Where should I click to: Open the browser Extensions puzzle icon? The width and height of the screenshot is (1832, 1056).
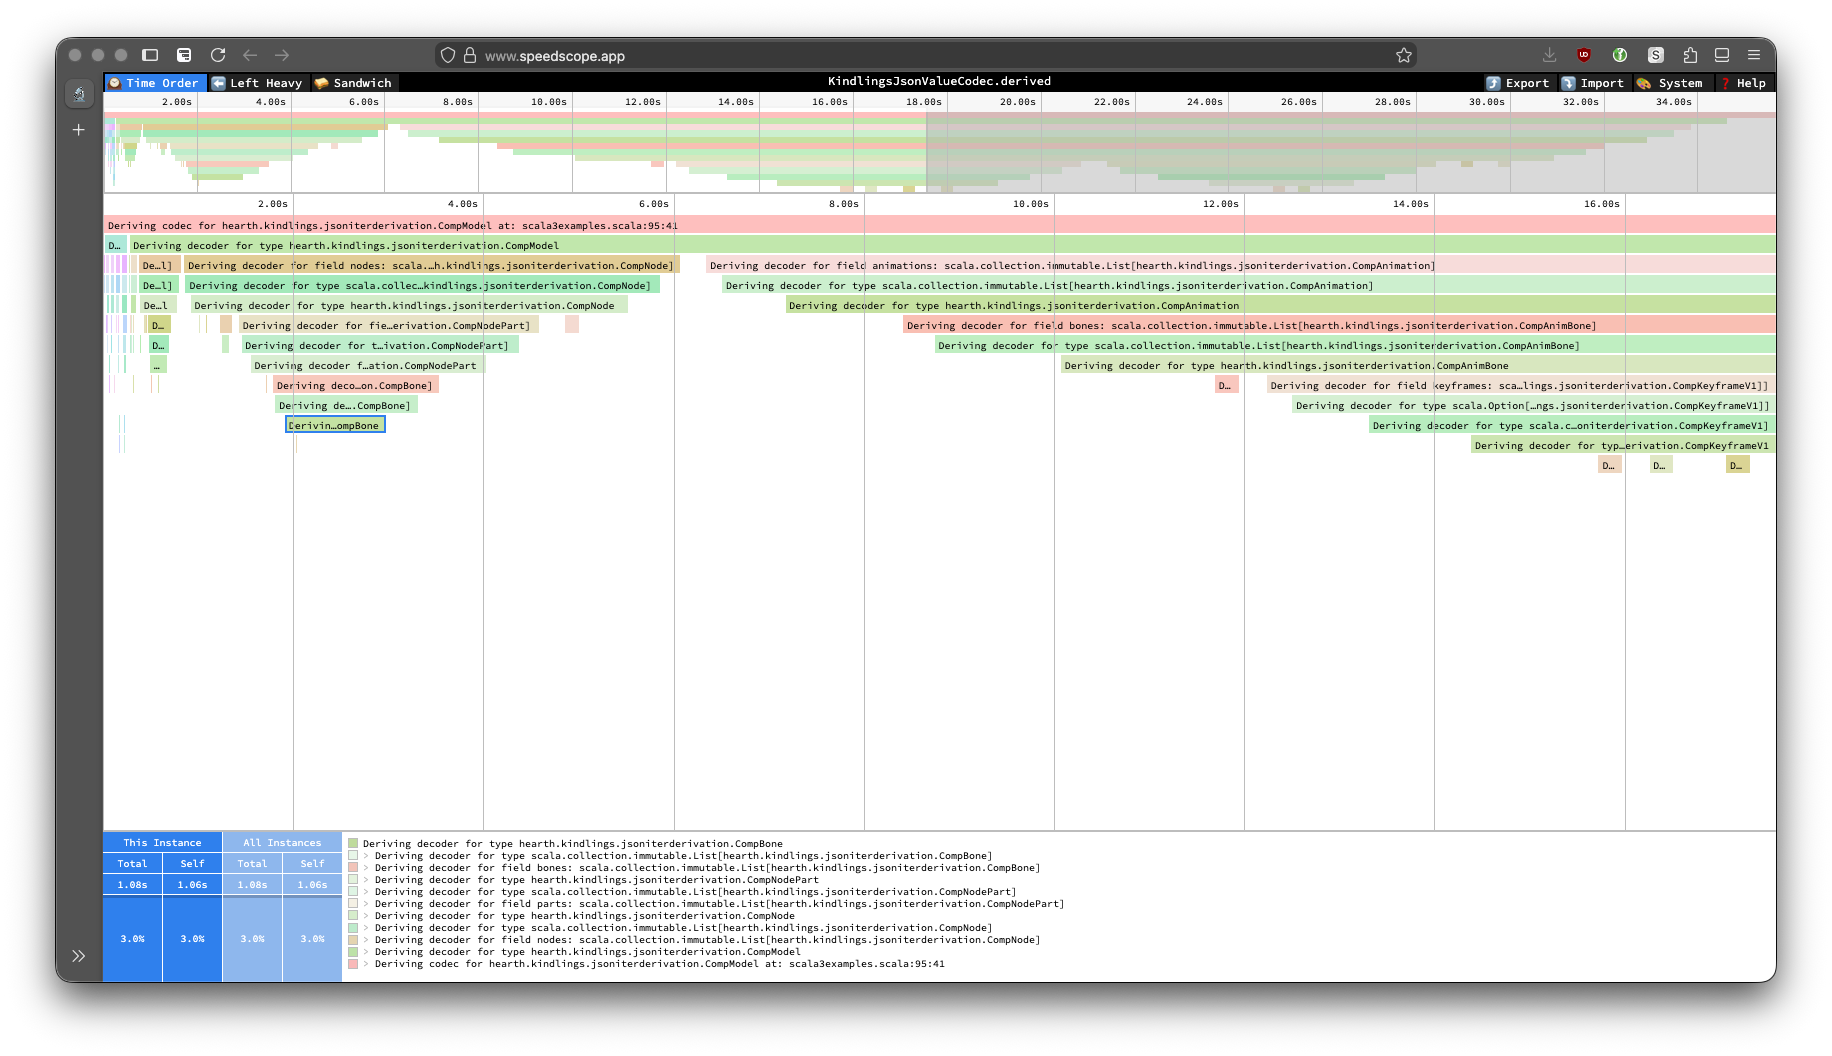coord(1690,55)
